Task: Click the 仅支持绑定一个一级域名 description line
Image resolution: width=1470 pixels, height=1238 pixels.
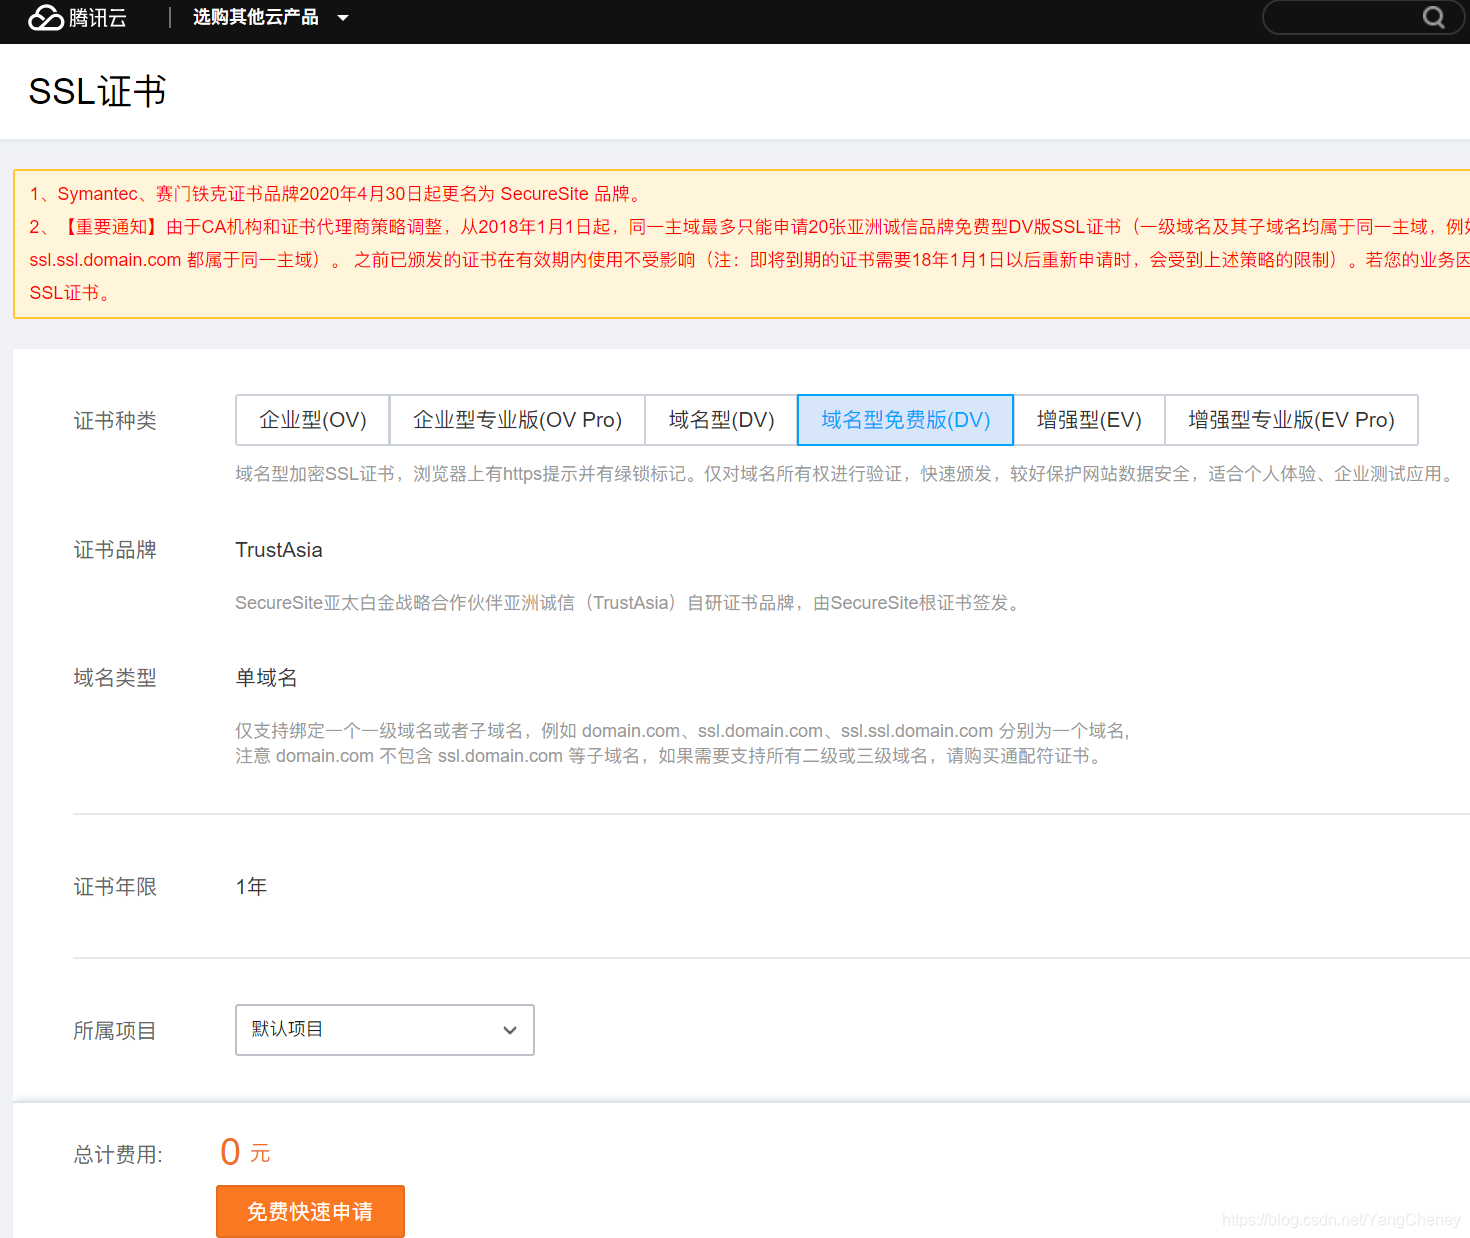Action: coord(683,731)
